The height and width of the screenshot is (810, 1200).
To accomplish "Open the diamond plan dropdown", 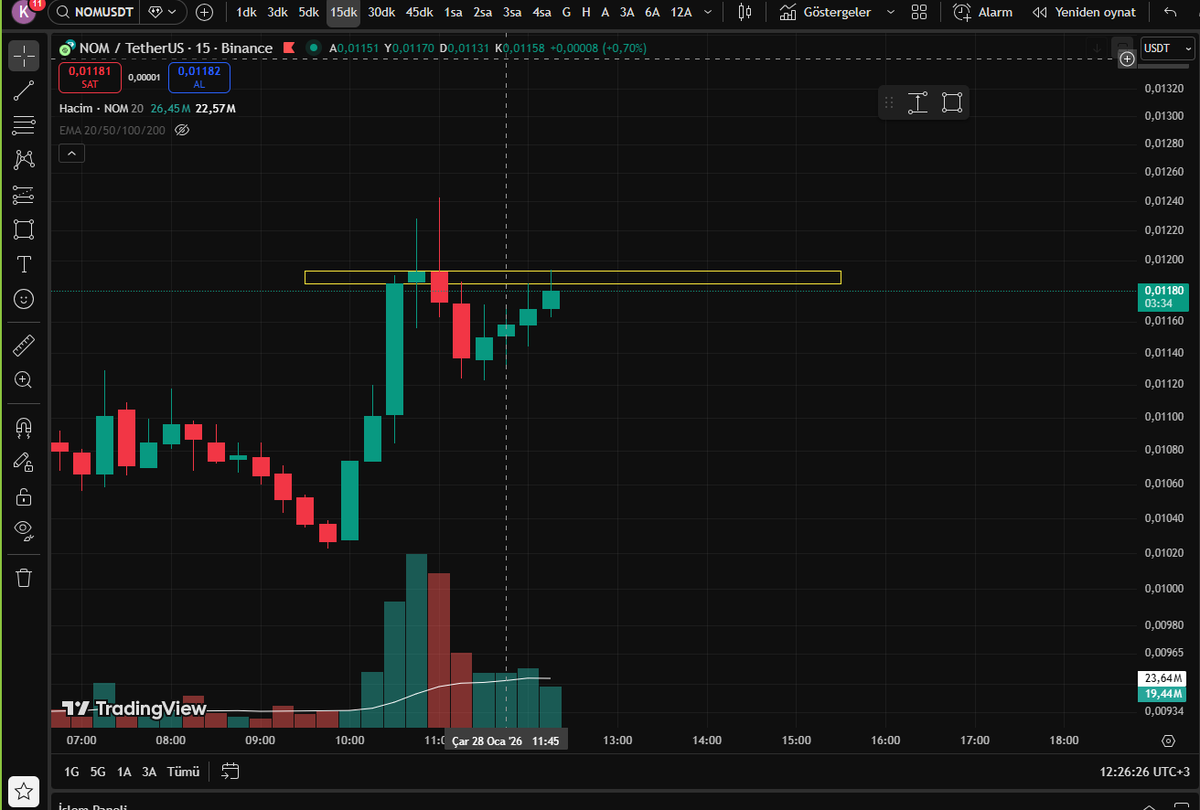I will pyautogui.click(x=164, y=12).
